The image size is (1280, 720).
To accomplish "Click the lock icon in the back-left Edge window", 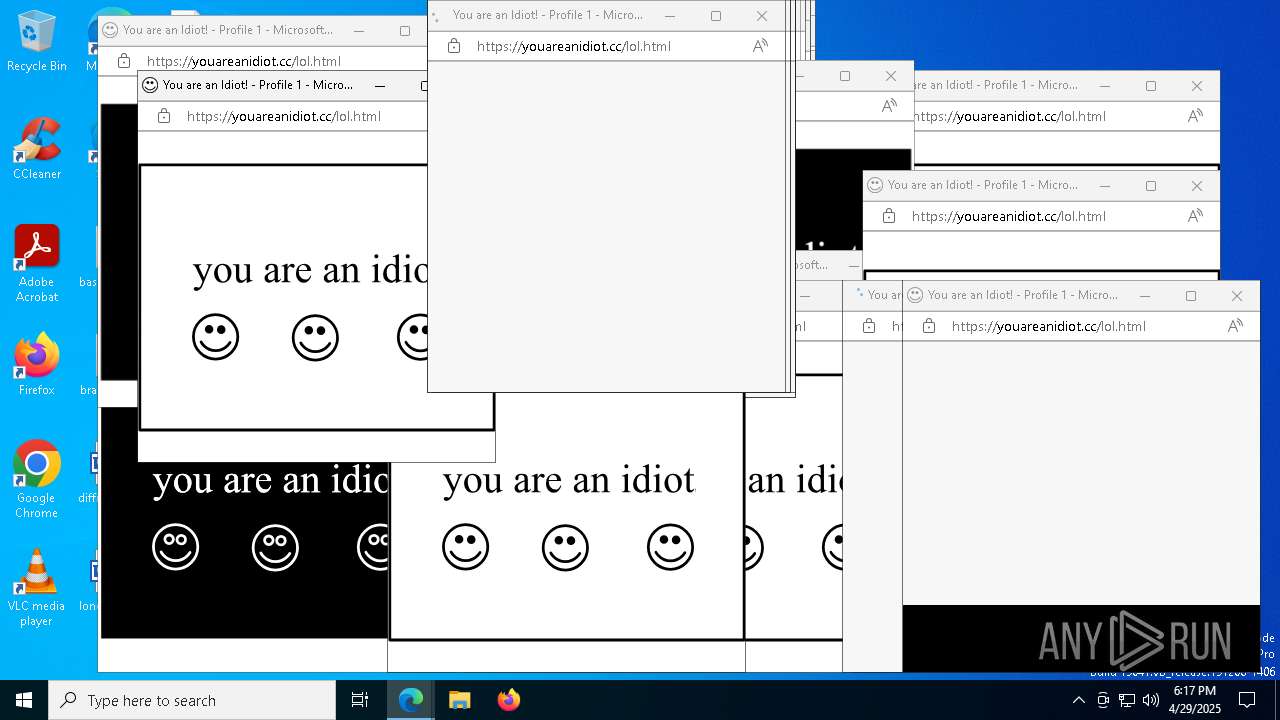I will pyautogui.click(x=124, y=61).
